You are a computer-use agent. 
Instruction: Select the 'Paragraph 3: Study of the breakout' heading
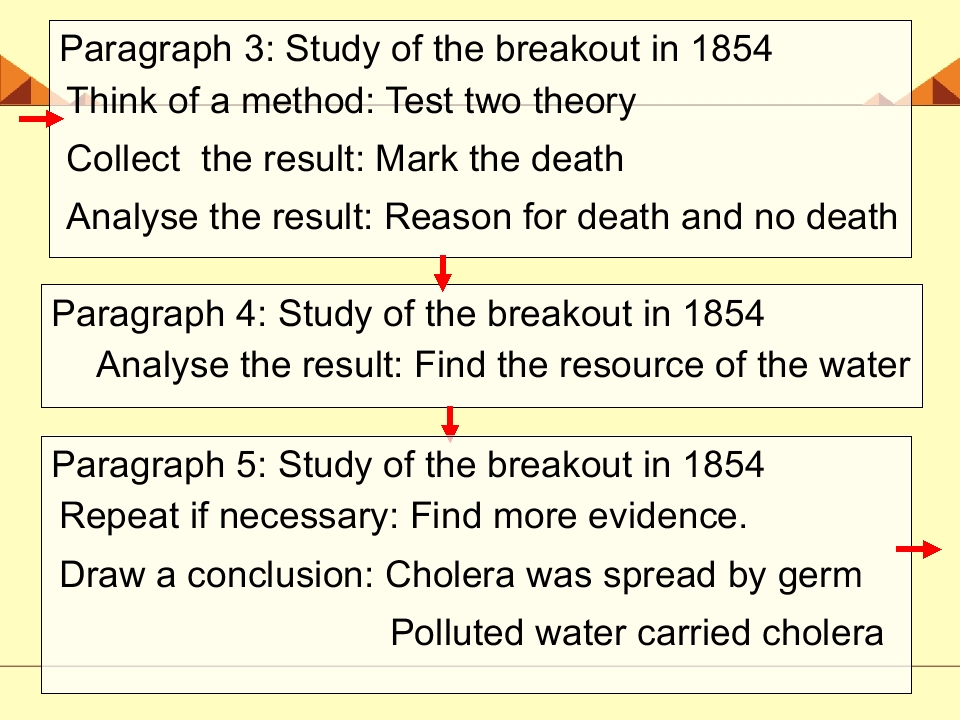pos(416,48)
